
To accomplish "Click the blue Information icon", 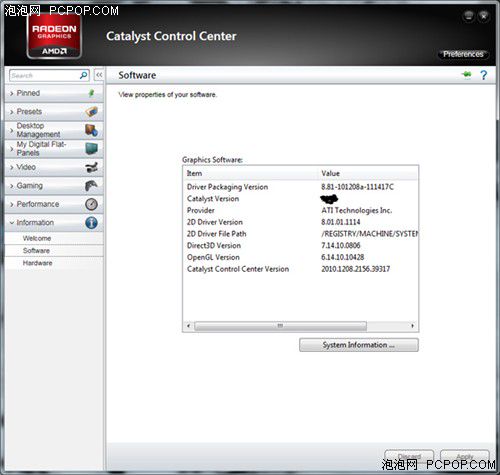I will (91, 222).
